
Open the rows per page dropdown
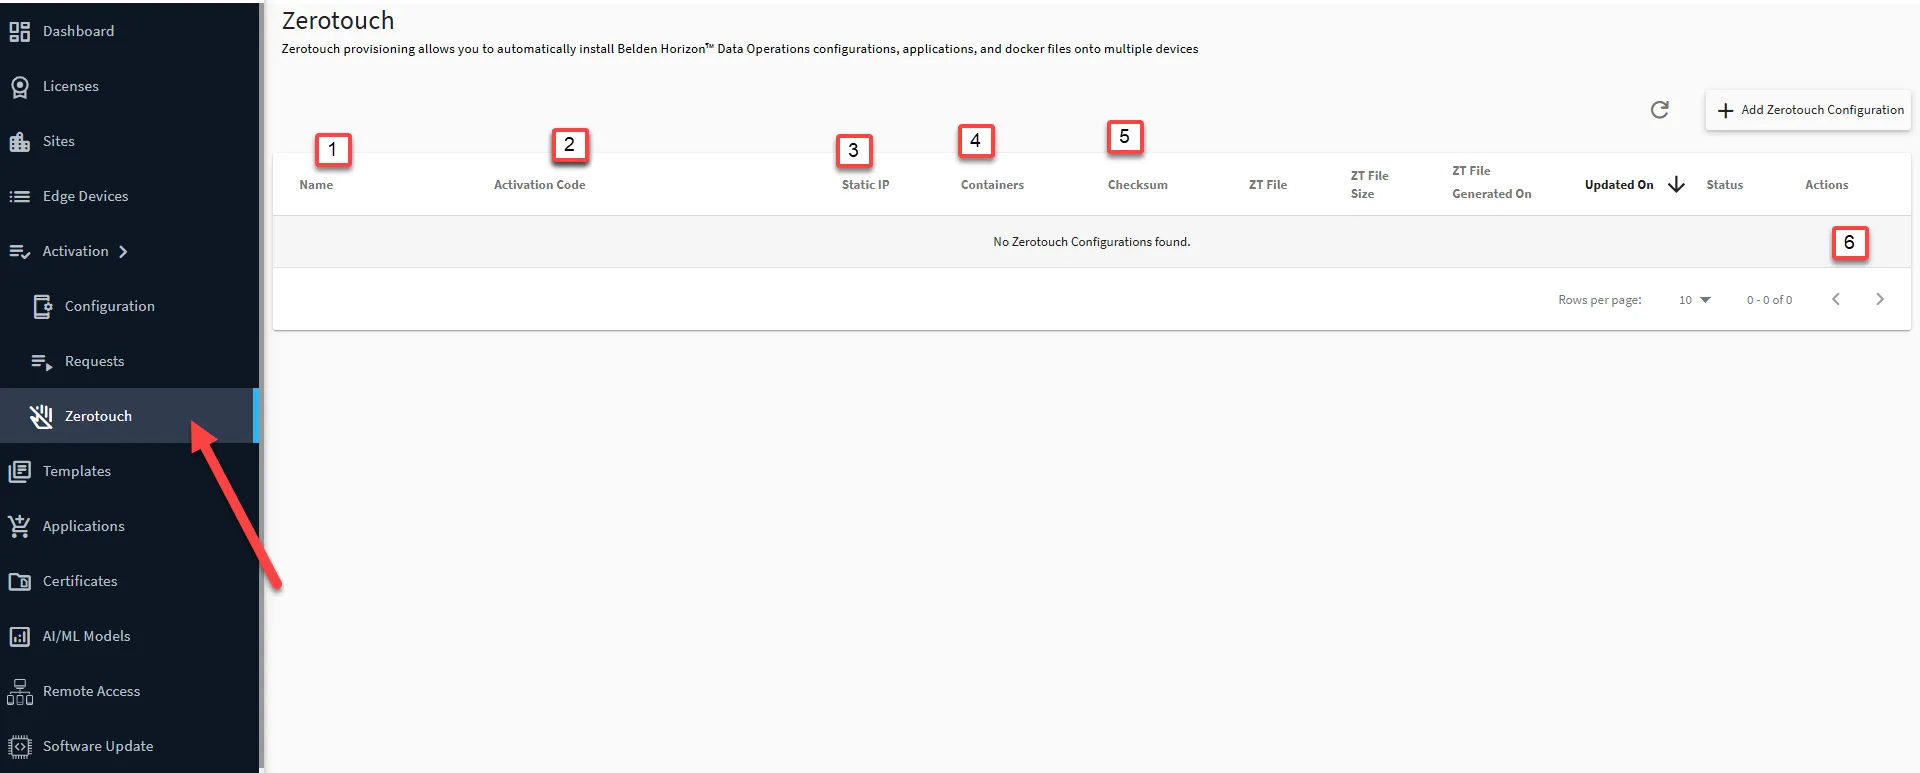(x=1695, y=300)
